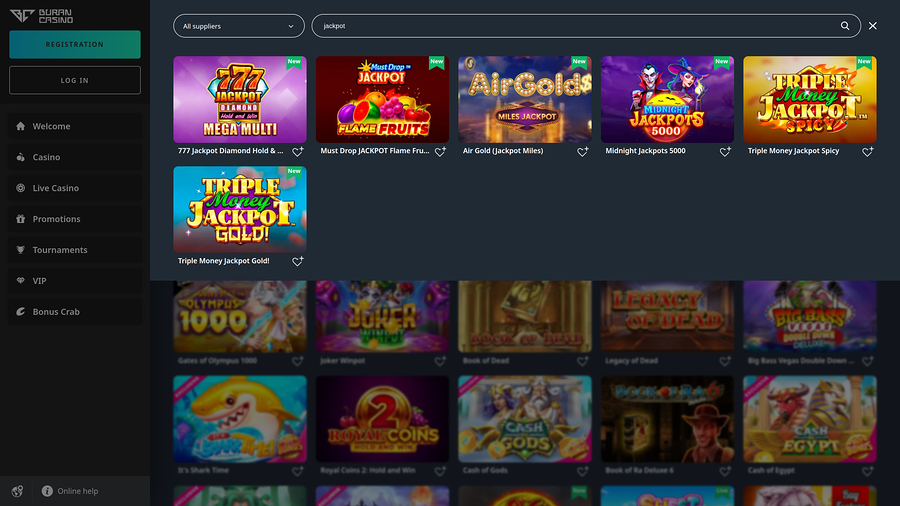900x506 pixels.
Task: Click the 'Air Gold (Jackpot Miles)' title text
Action: pyautogui.click(x=503, y=151)
